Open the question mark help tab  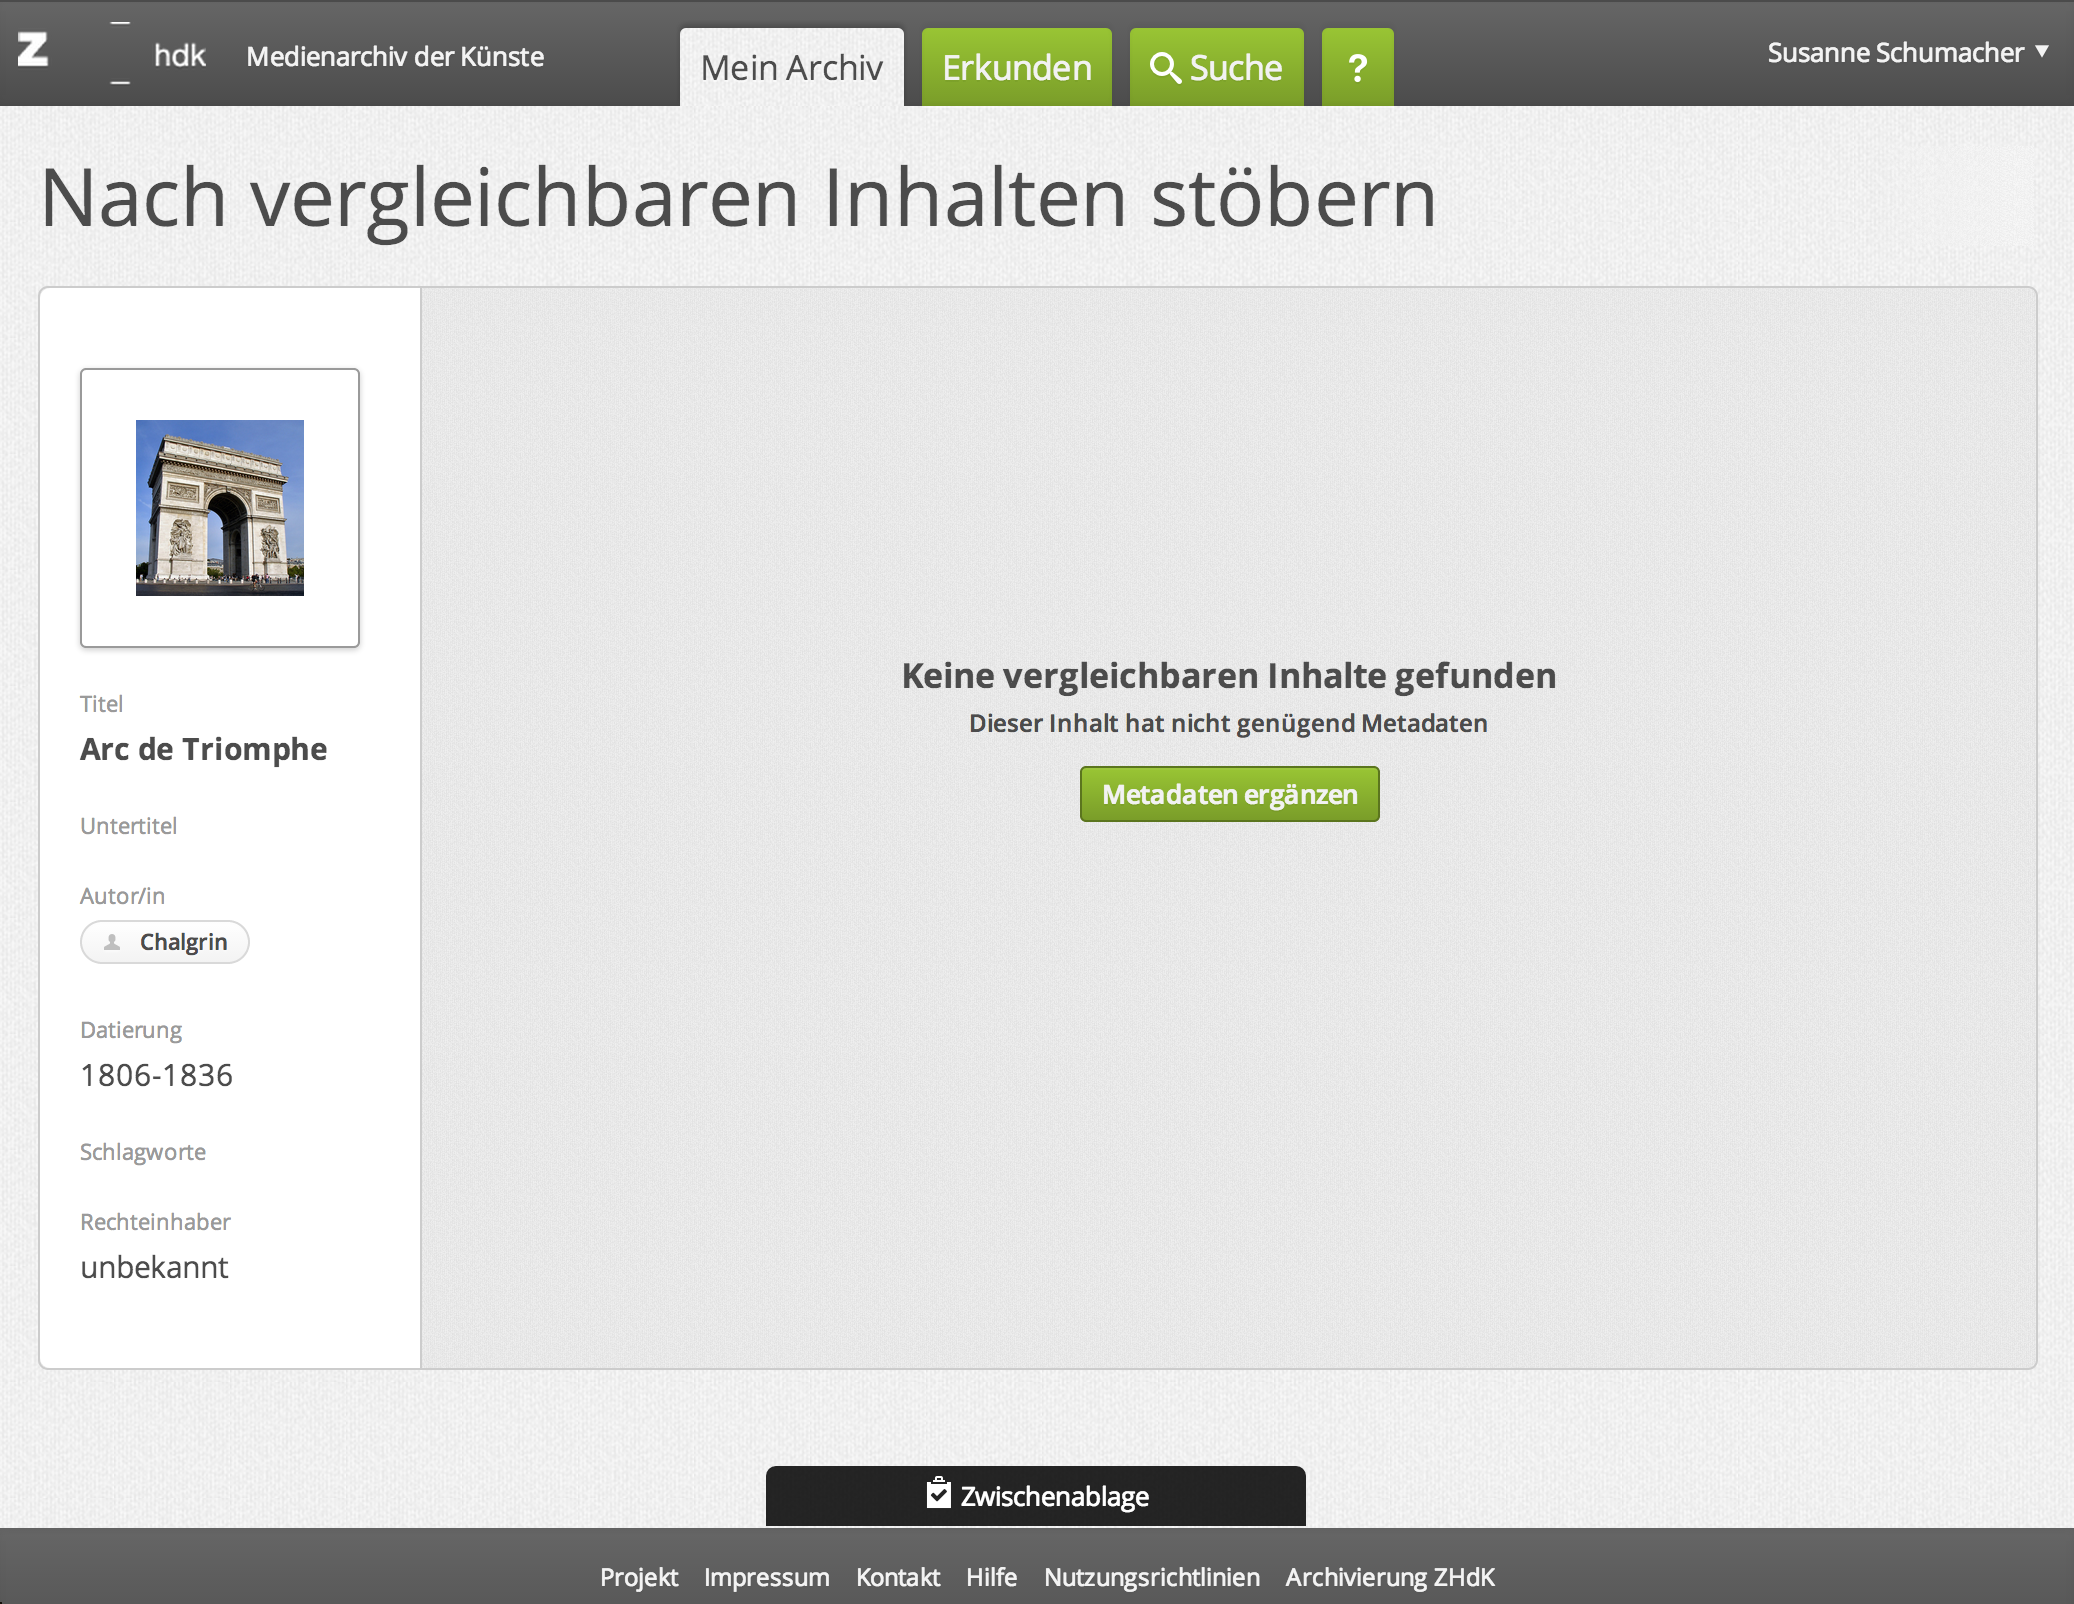click(1356, 68)
